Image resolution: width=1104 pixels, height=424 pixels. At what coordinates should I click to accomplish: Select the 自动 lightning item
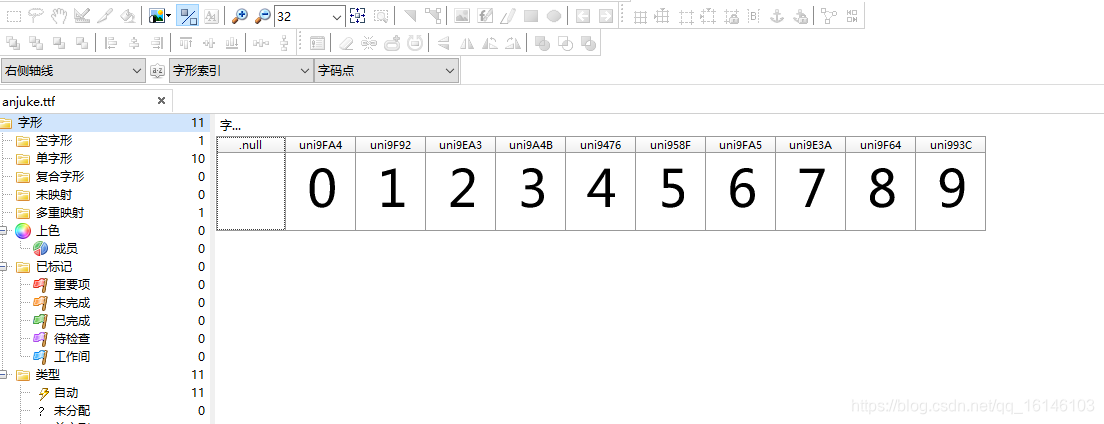[65, 392]
